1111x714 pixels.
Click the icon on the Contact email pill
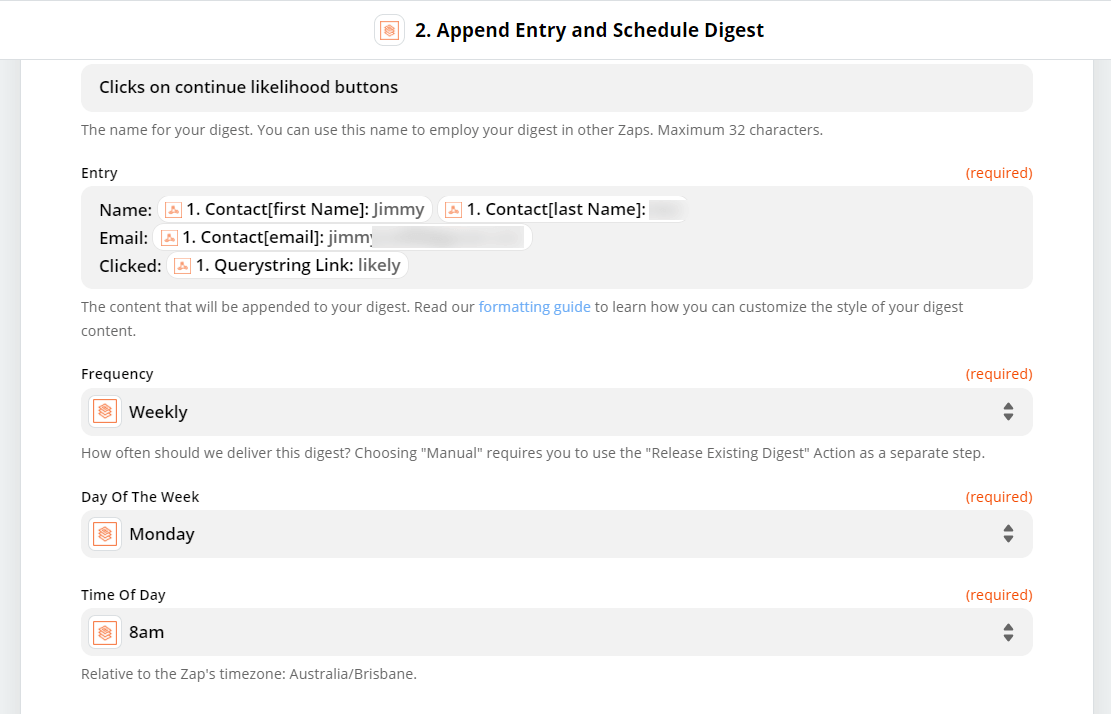[x=169, y=238]
